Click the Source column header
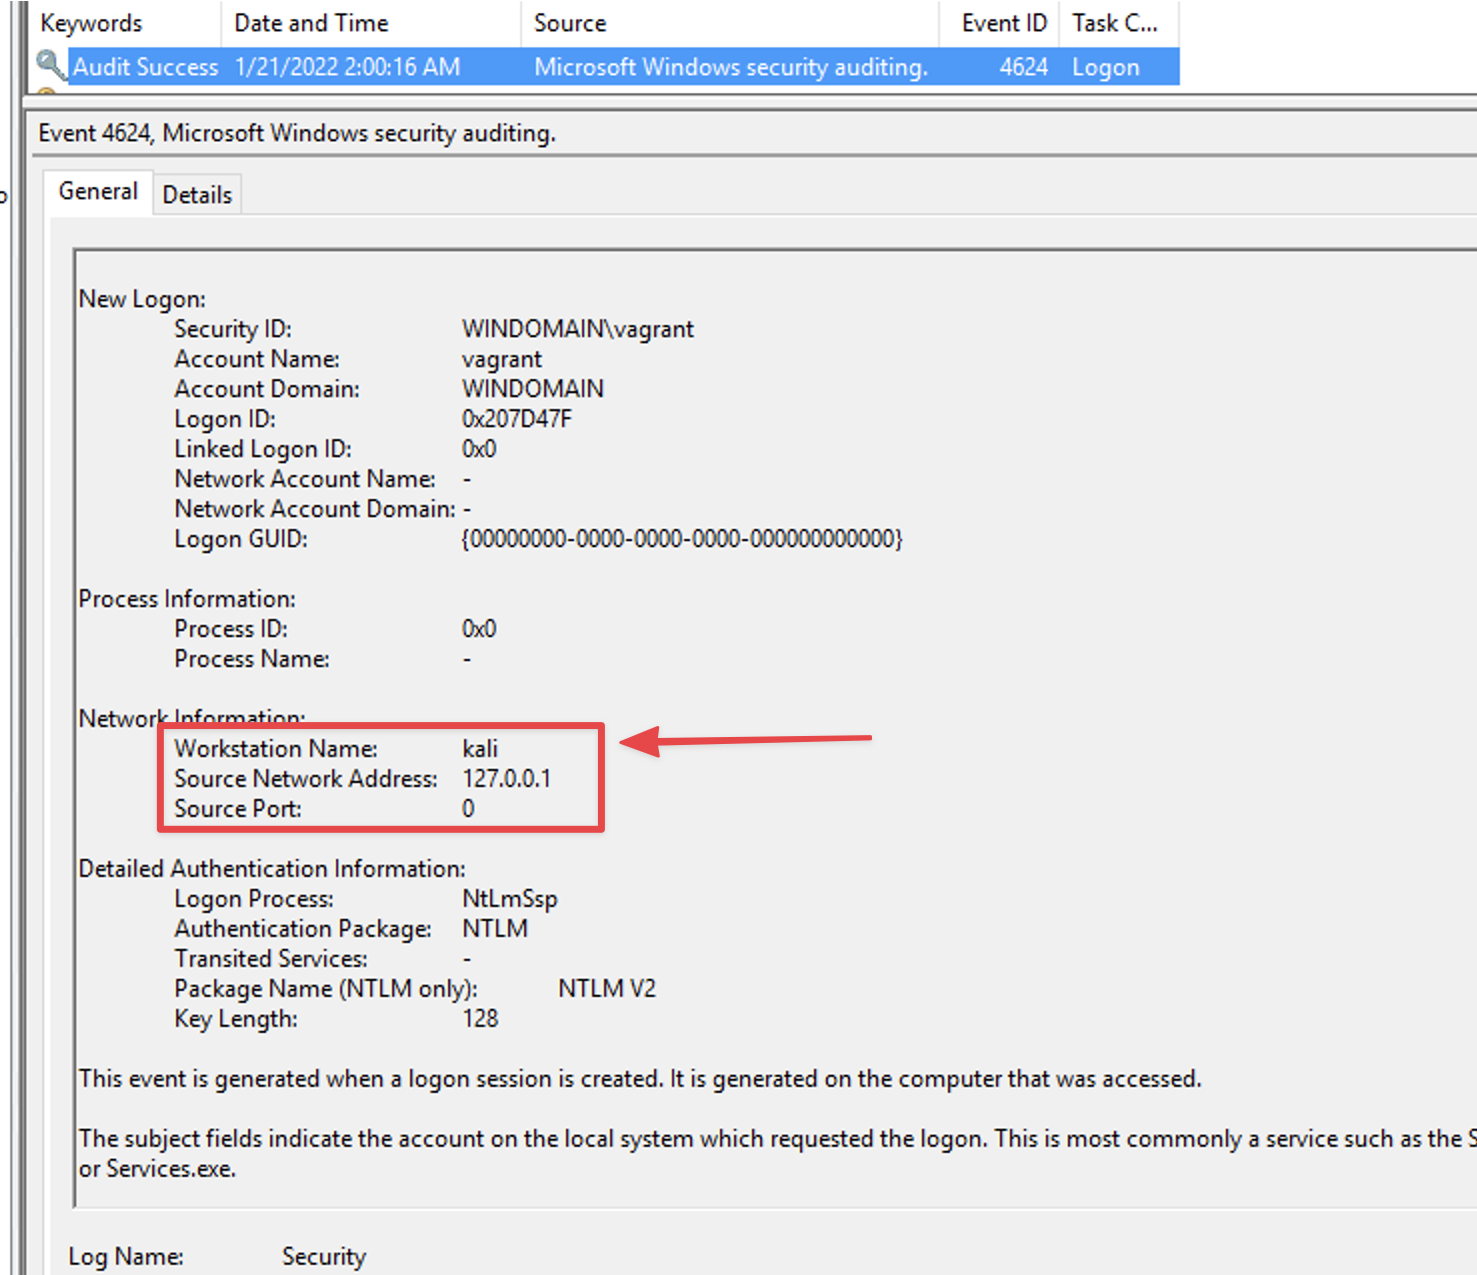Screen dimensions: 1477x1275 [570, 23]
